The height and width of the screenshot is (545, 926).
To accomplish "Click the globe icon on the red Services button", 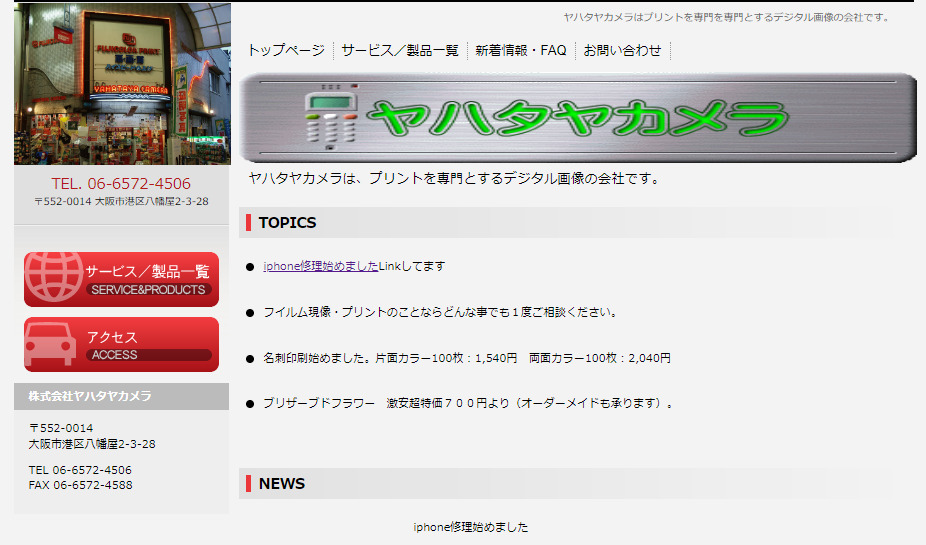I will point(54,278).
